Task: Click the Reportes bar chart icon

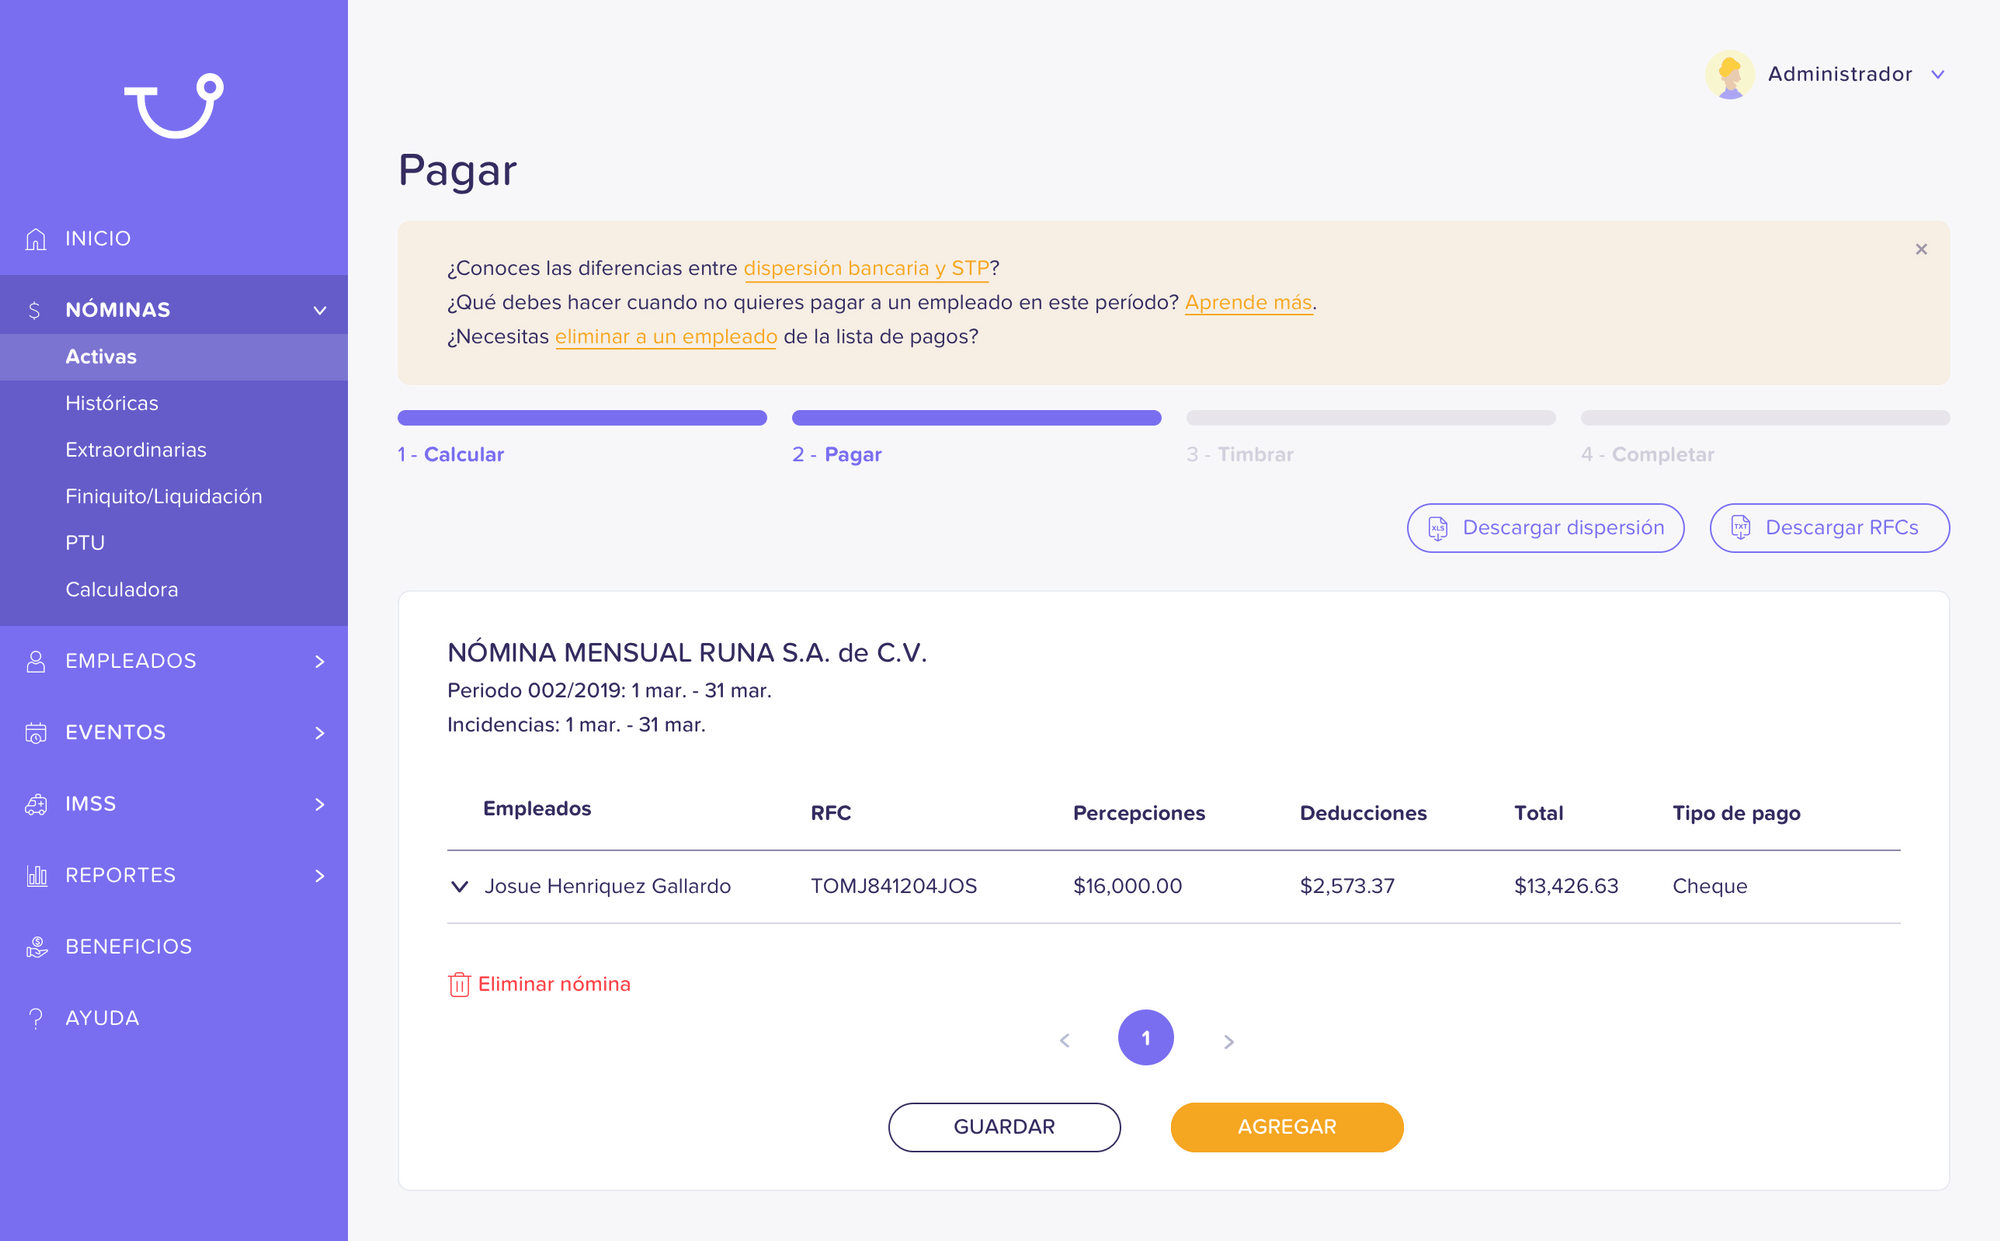Action: click(35, 875)
